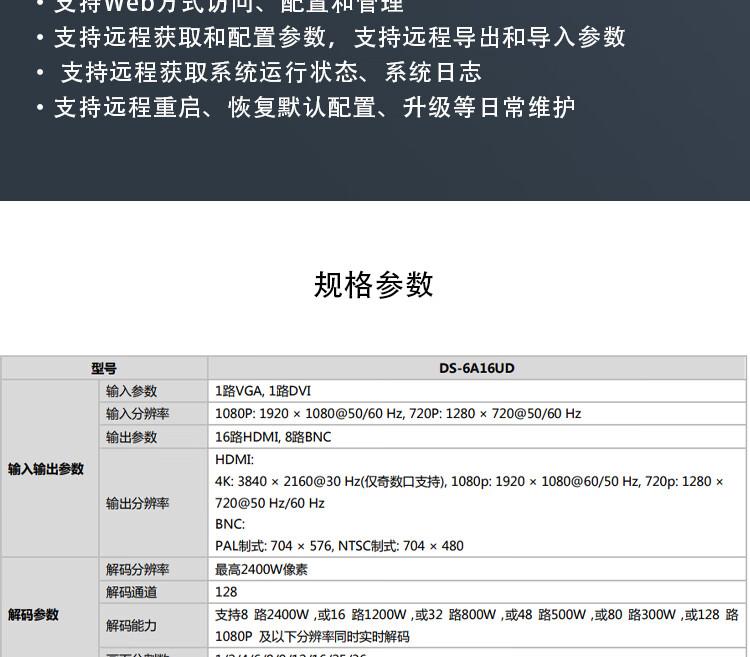Select the 解码分辨率 row label
This screenshot has height=657, width=750.
[x=137, y=569]
